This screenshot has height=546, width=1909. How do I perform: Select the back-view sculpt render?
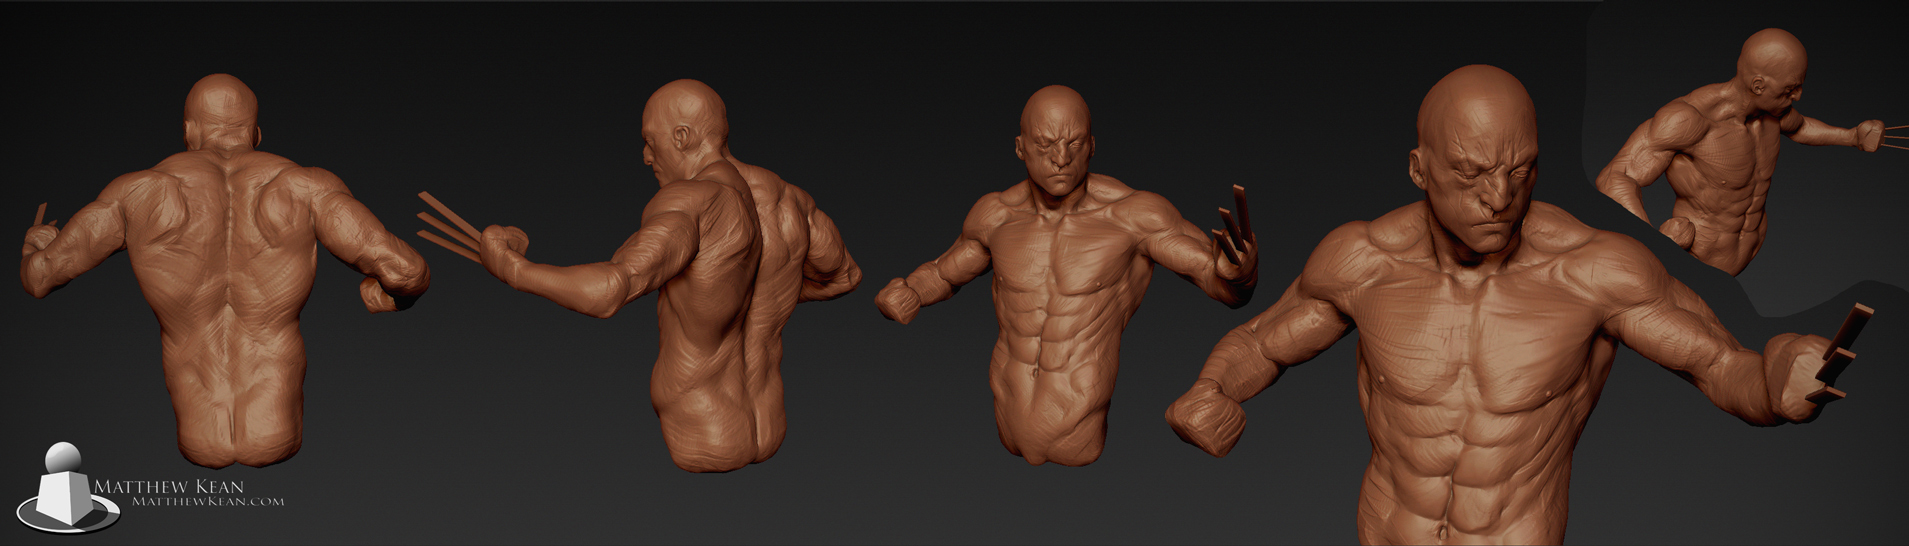pos(225,270)
